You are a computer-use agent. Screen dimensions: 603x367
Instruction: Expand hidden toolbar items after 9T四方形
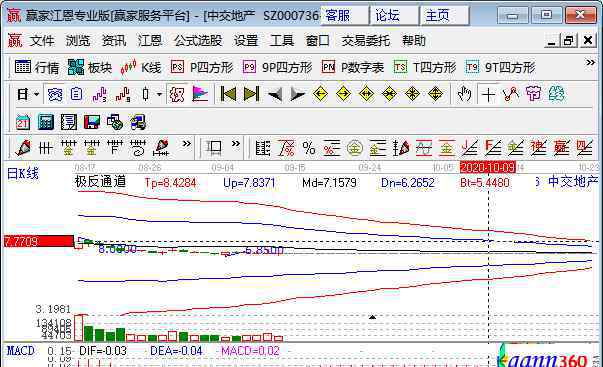pyautogui.click(x=590, y=62)
